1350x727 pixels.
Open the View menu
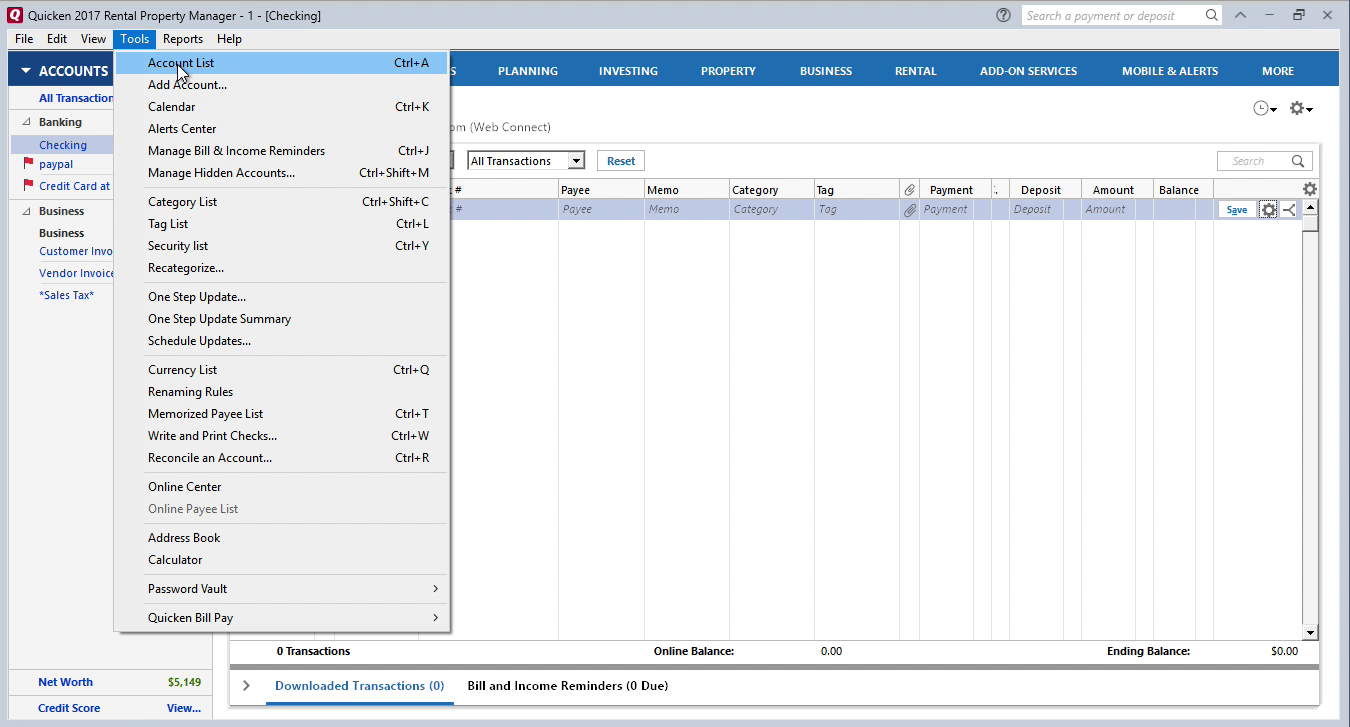coord(93,39)
